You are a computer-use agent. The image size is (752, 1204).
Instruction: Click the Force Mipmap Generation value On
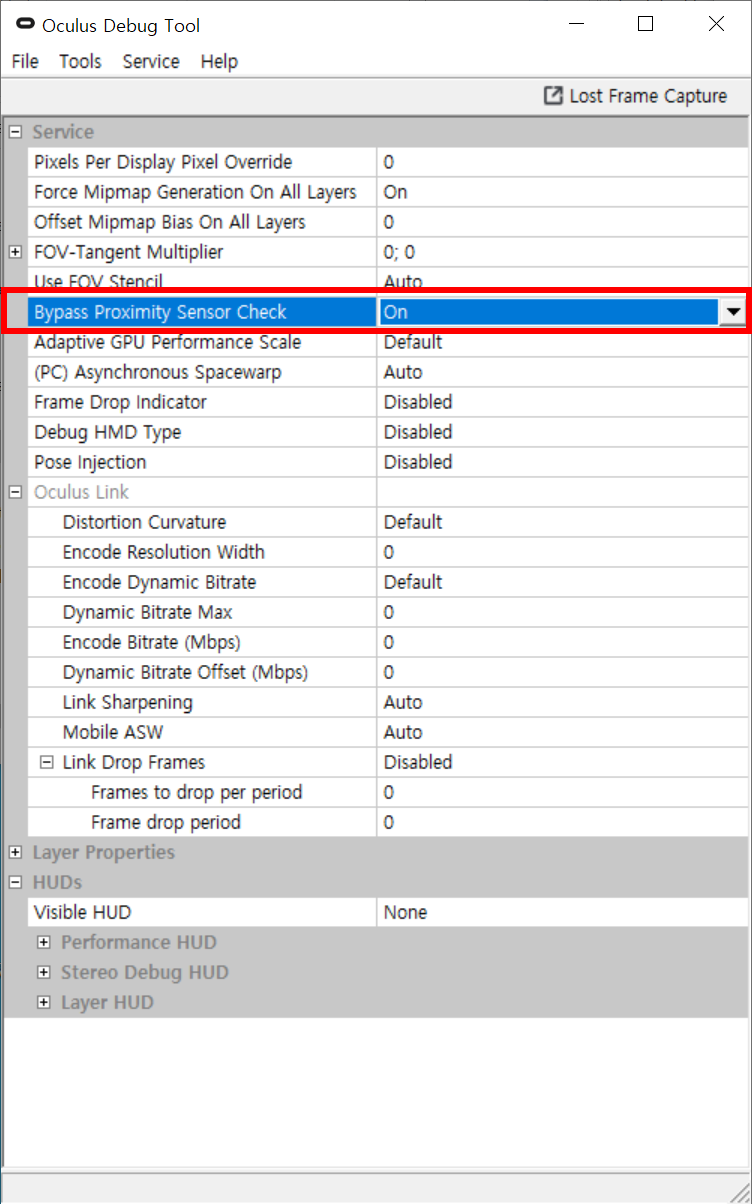pos(562,192)
